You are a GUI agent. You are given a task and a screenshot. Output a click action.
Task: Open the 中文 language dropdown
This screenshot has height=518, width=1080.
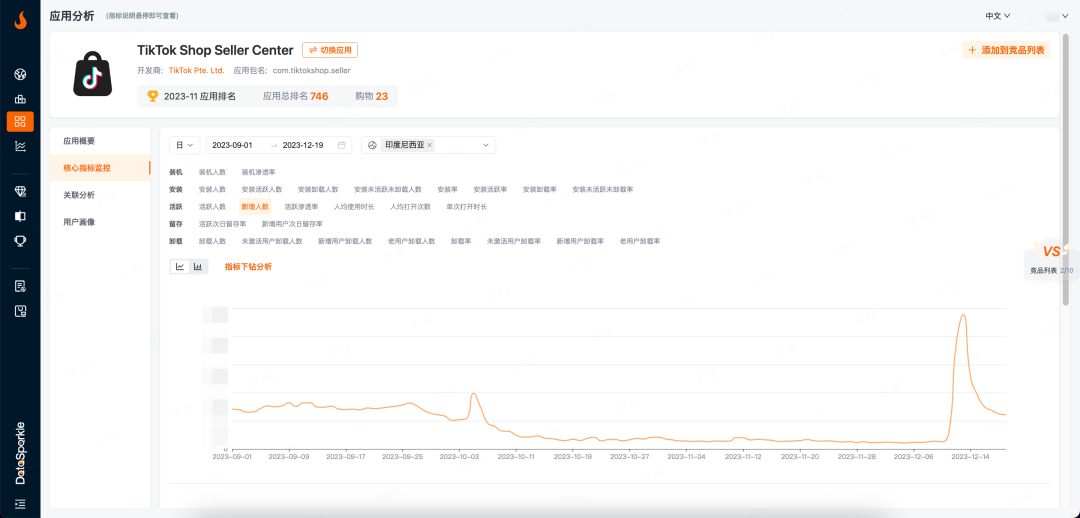pyautogui.click(x=997, y=16)
